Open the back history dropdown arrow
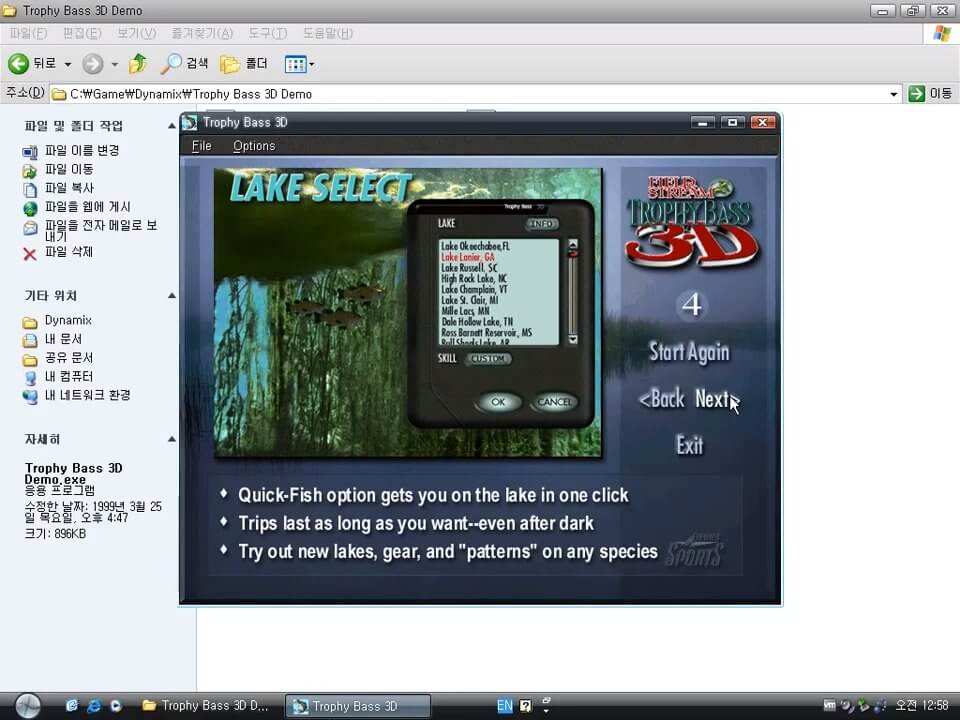 68,64
